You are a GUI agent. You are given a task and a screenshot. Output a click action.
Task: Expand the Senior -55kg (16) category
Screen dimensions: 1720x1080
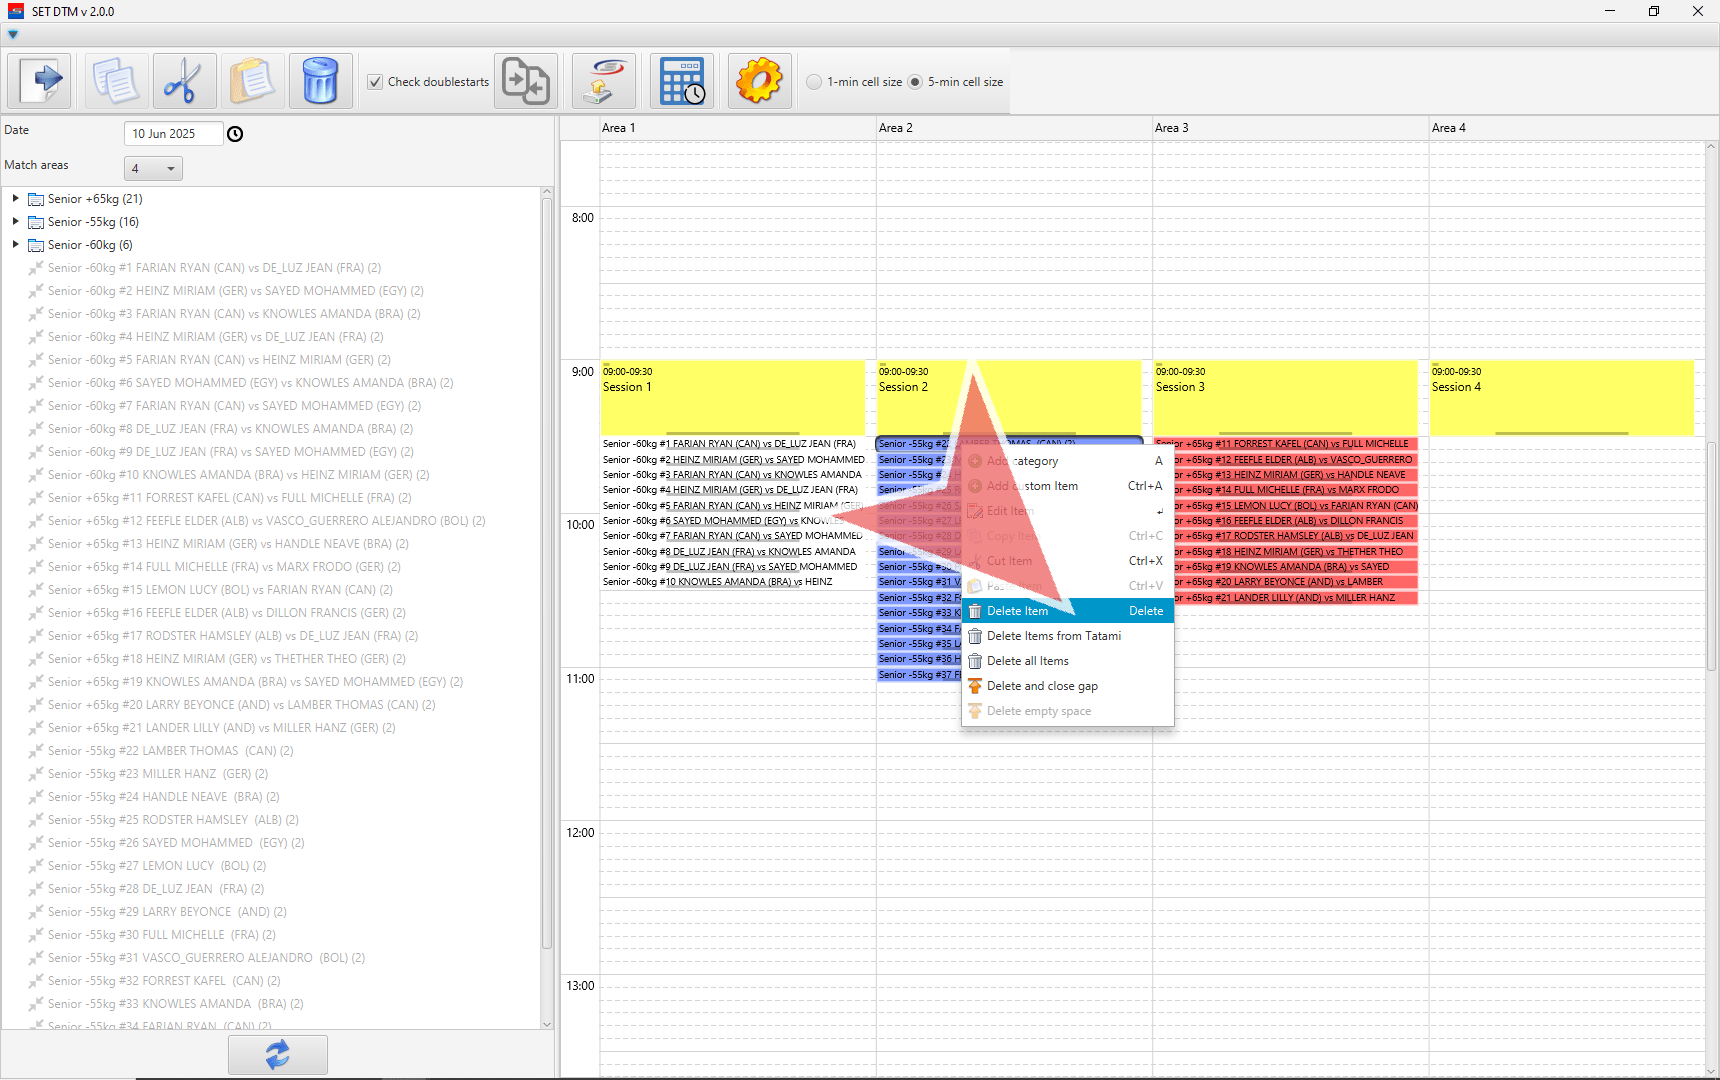(16, 222)
